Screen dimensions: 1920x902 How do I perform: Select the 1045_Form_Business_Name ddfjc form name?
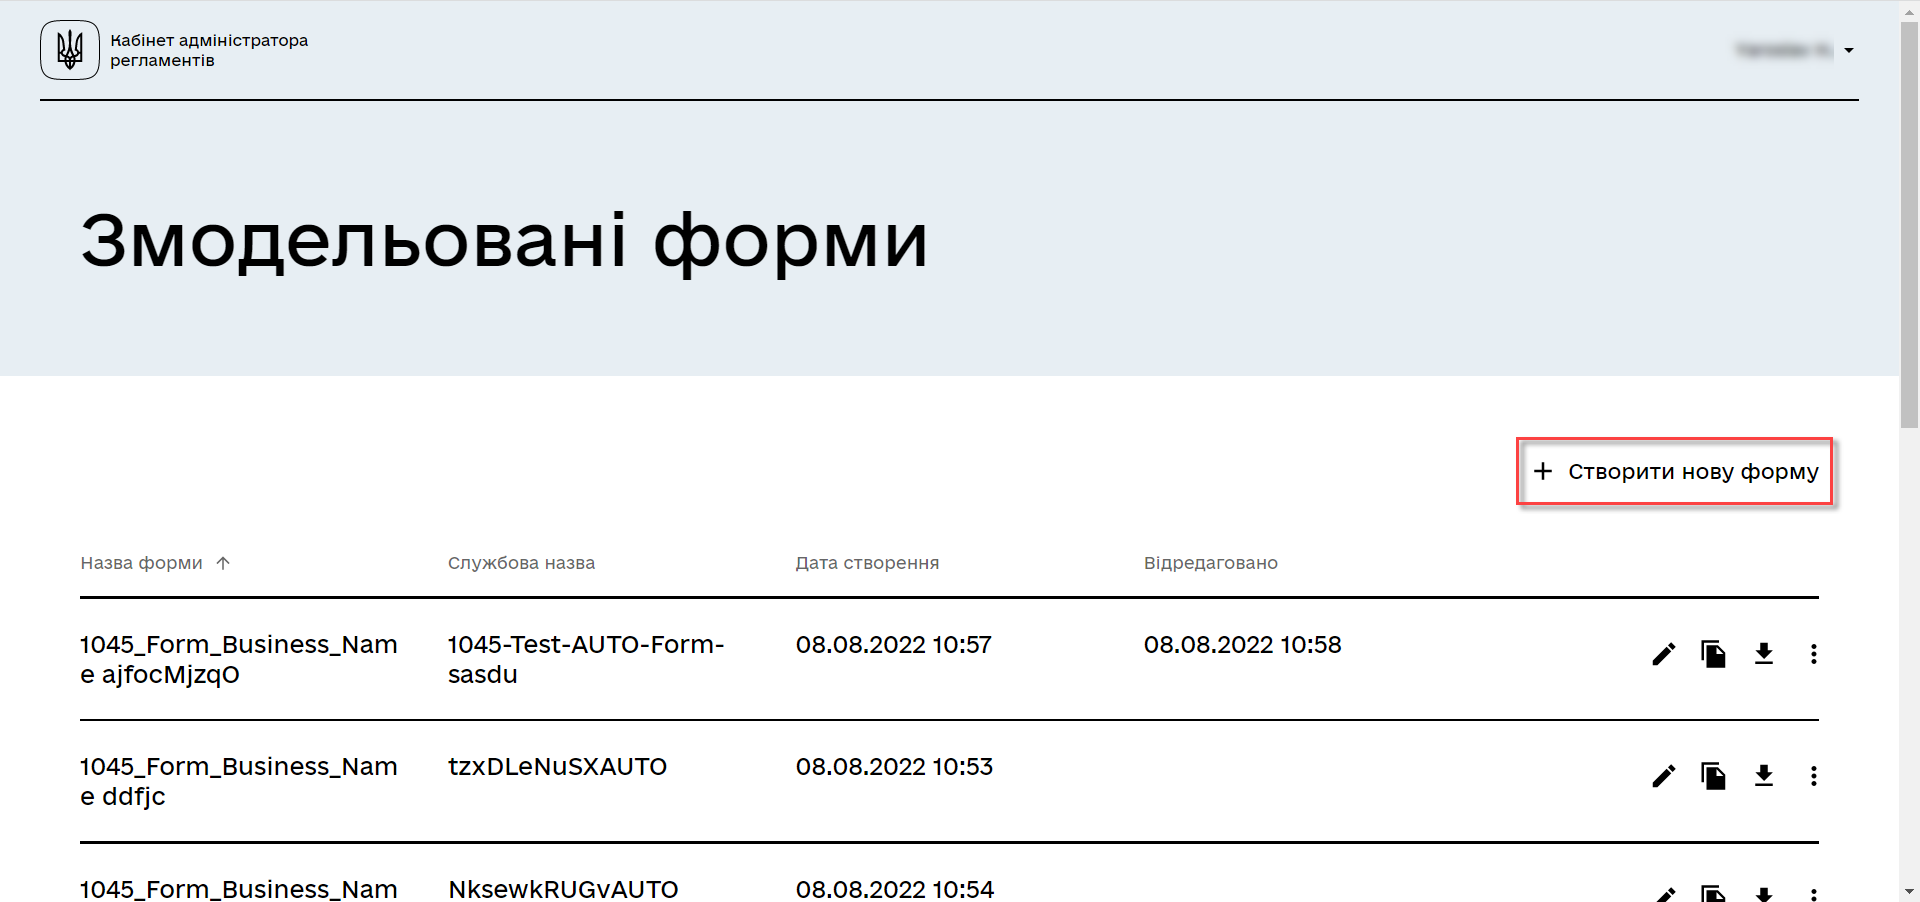(x=238, y=781)
